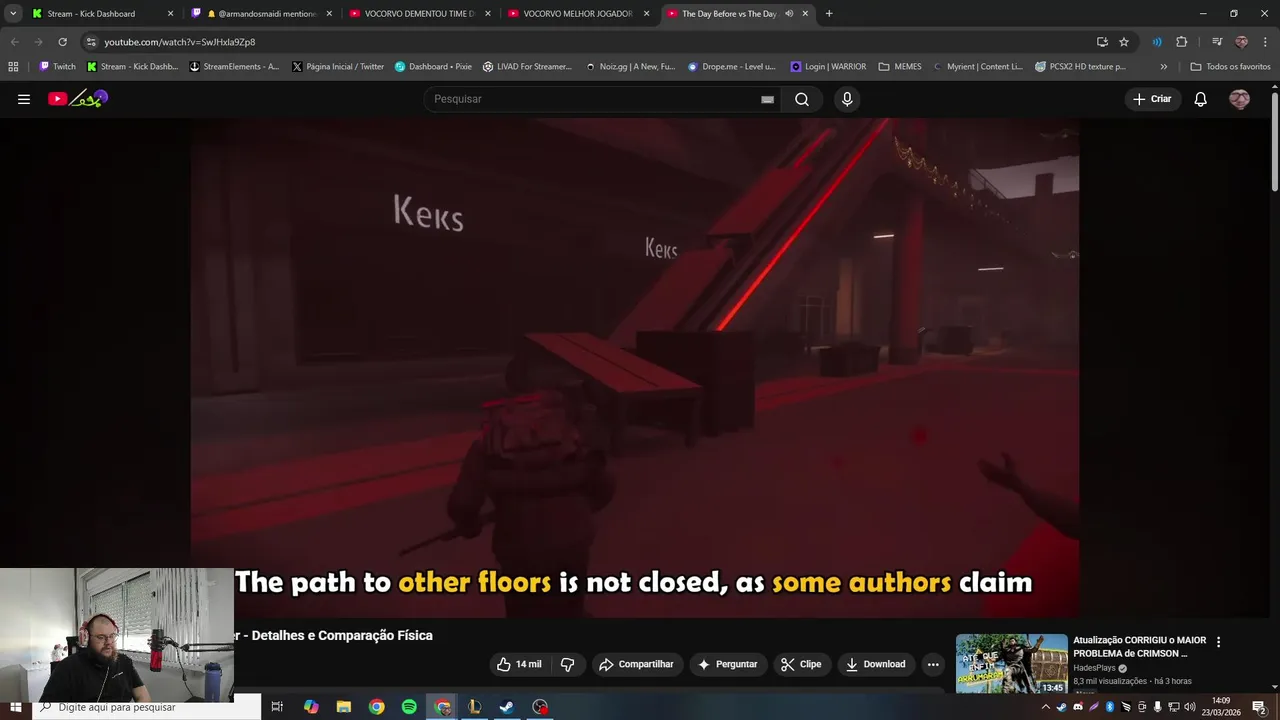
Task: Switch to the @armandosmaidi mentioned tab
Action: click(260, 14)
